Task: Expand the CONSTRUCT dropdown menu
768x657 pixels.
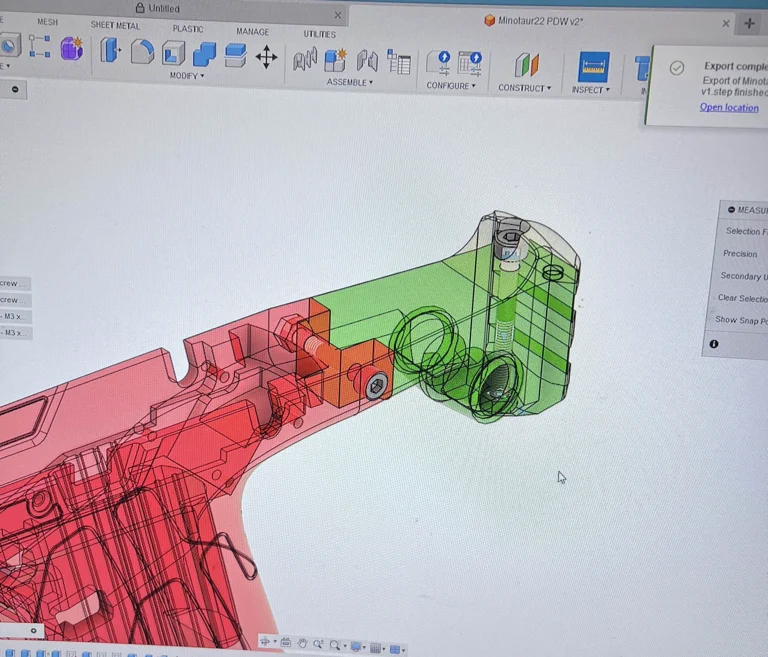Action: click(524, 88)
